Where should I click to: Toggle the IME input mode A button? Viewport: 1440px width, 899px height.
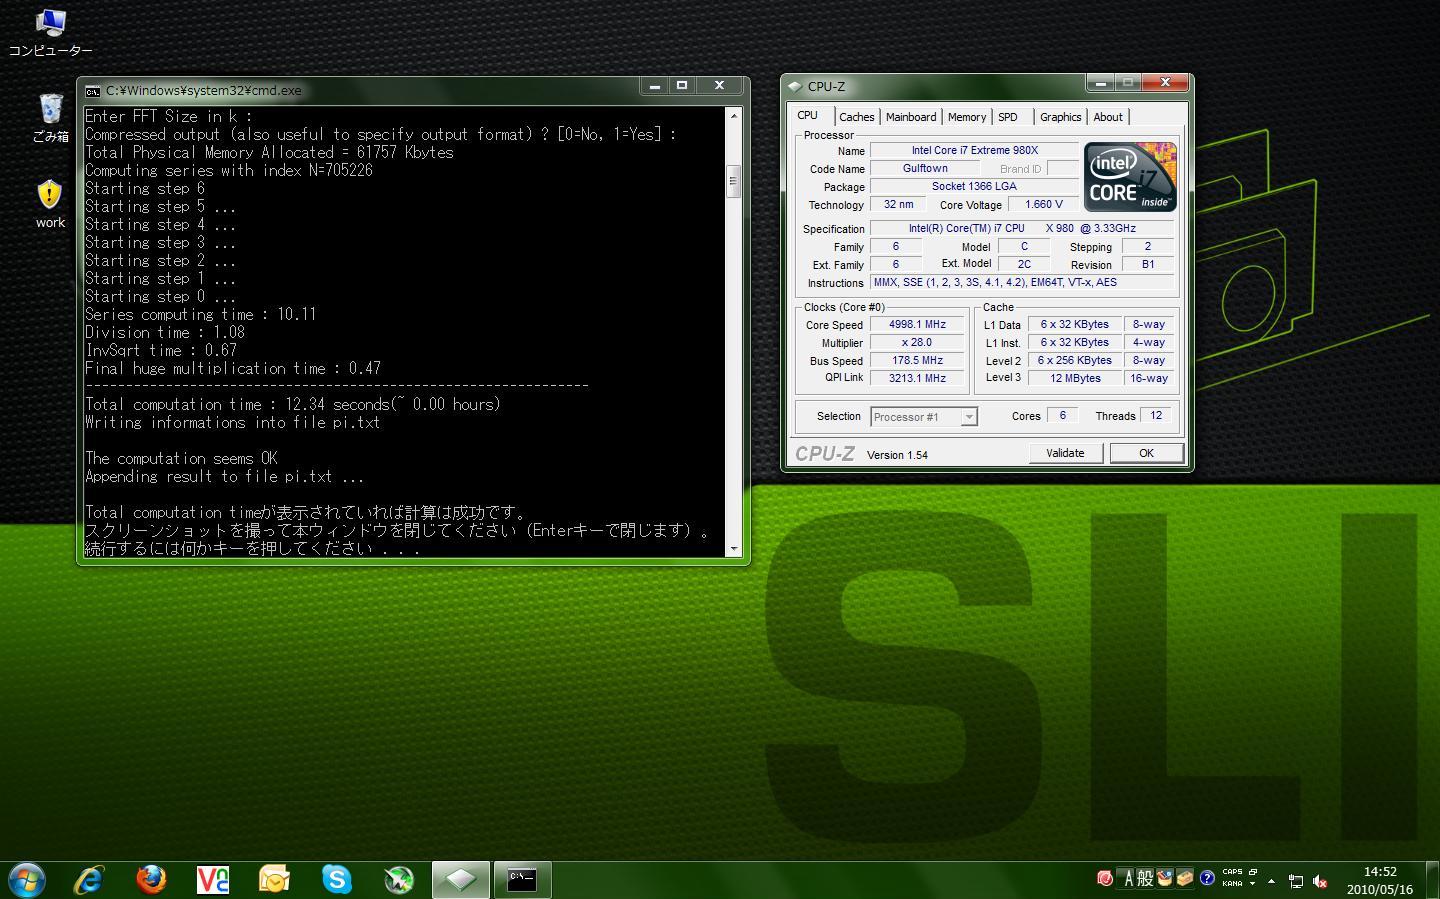[x=1128, y=878]
